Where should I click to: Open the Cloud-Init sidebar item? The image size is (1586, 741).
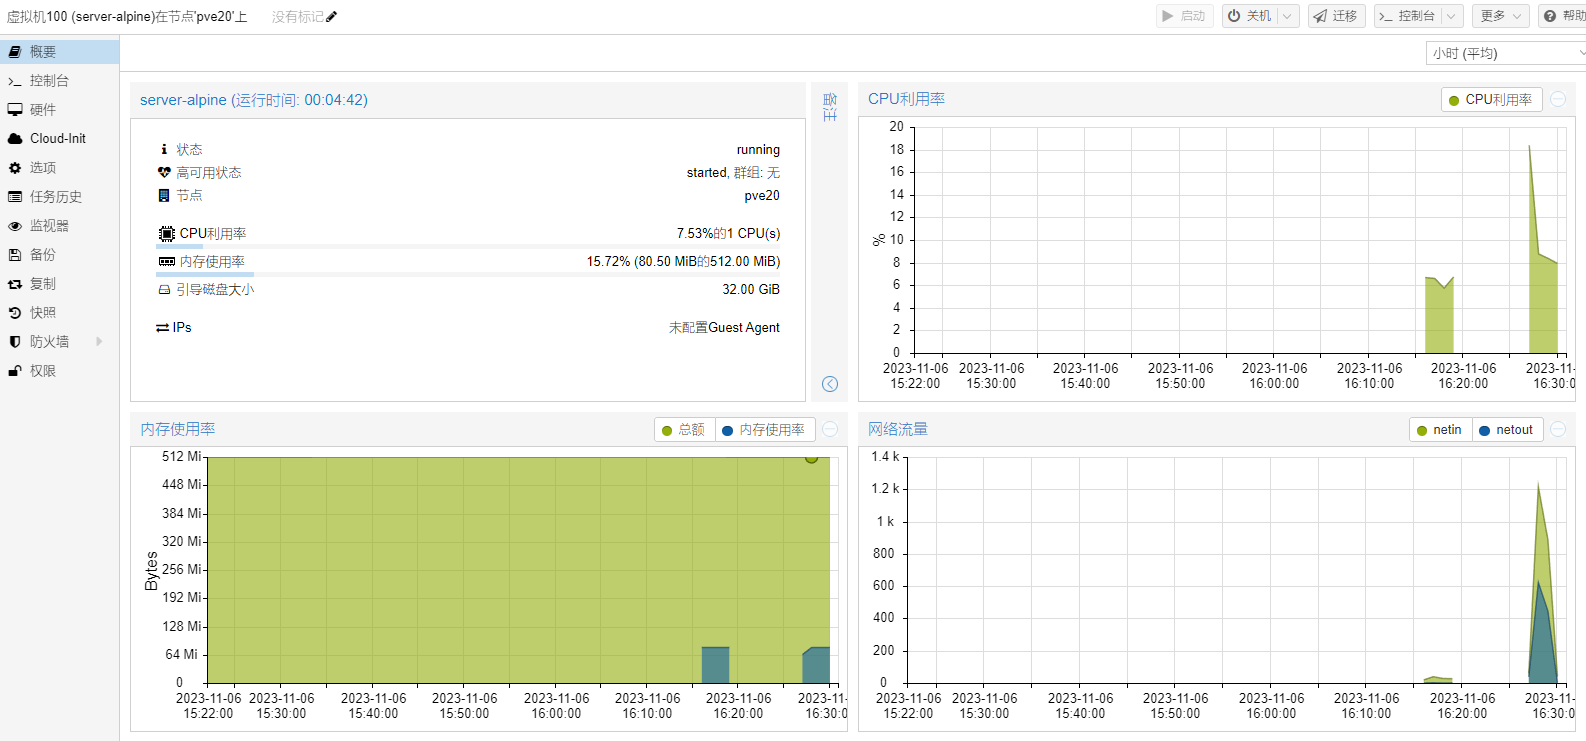[59, 139]
